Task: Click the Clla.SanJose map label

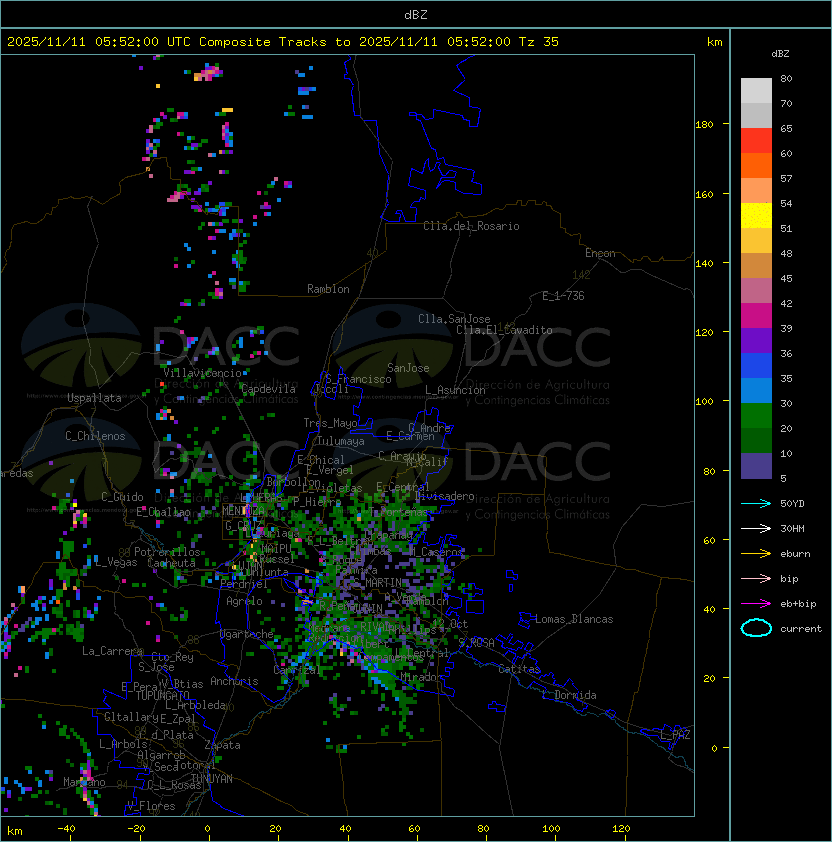Action: click(x=454, y=319)
